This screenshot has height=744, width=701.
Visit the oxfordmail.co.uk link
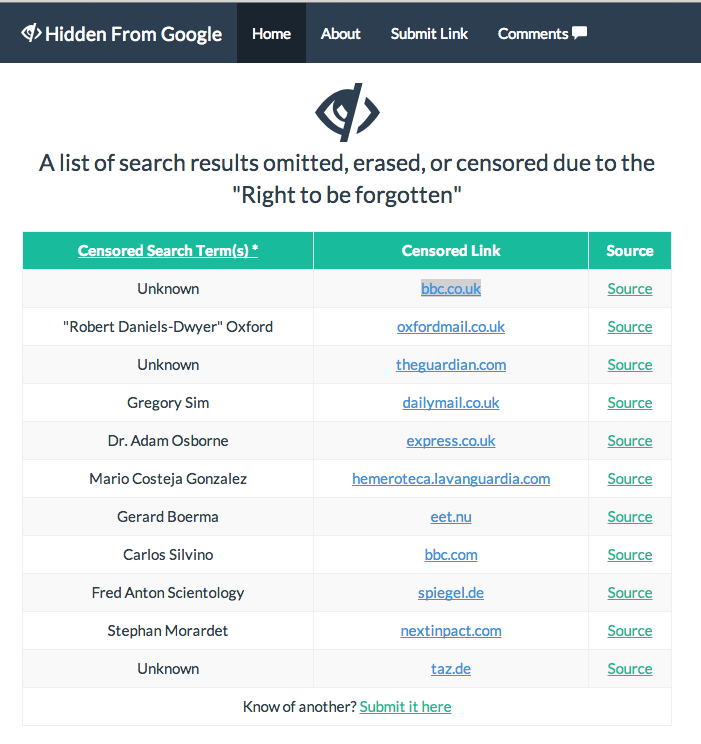pyautogui.click(x=451, y=327)
